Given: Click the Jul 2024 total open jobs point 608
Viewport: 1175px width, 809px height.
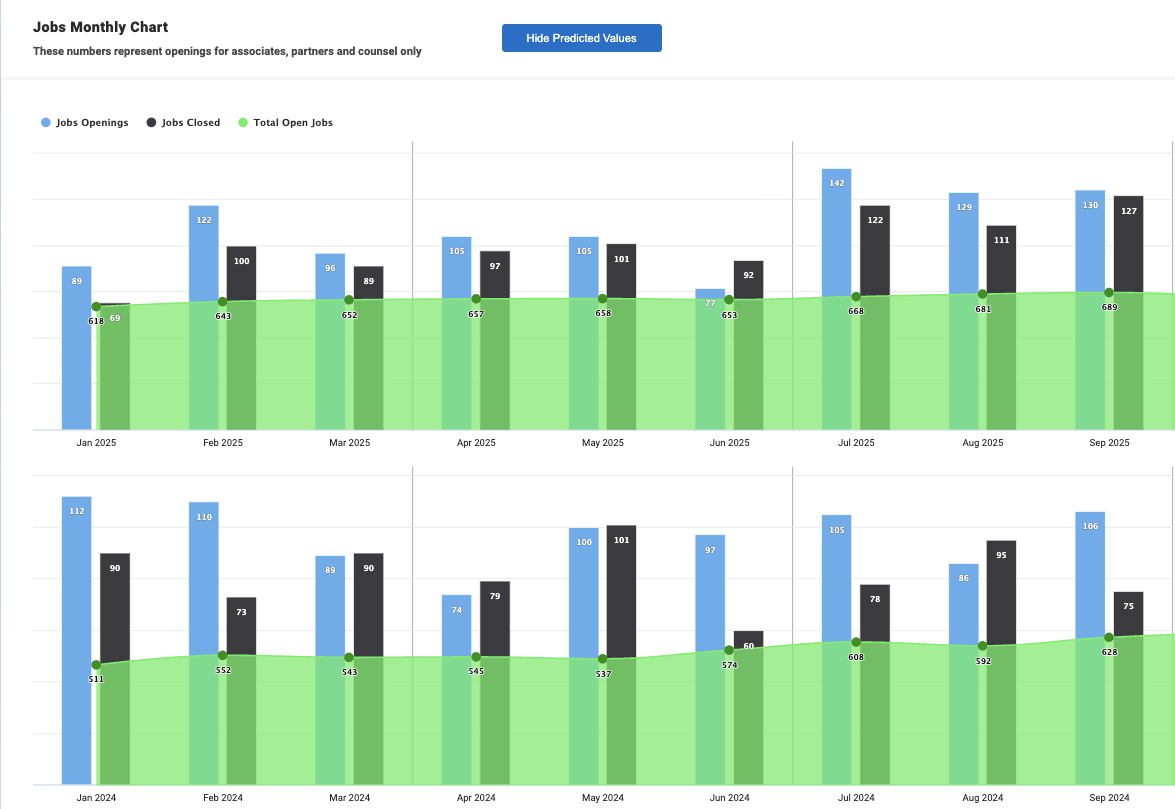Looking at the screenshot, I should click(x=856, y=642).
